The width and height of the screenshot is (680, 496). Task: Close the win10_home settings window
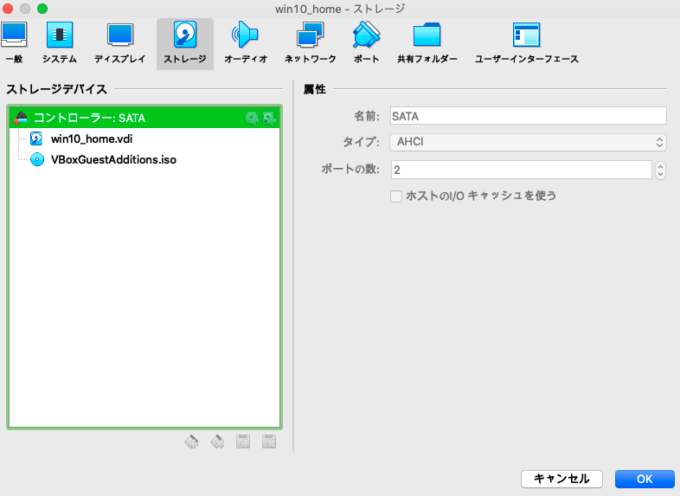point(8,8)
